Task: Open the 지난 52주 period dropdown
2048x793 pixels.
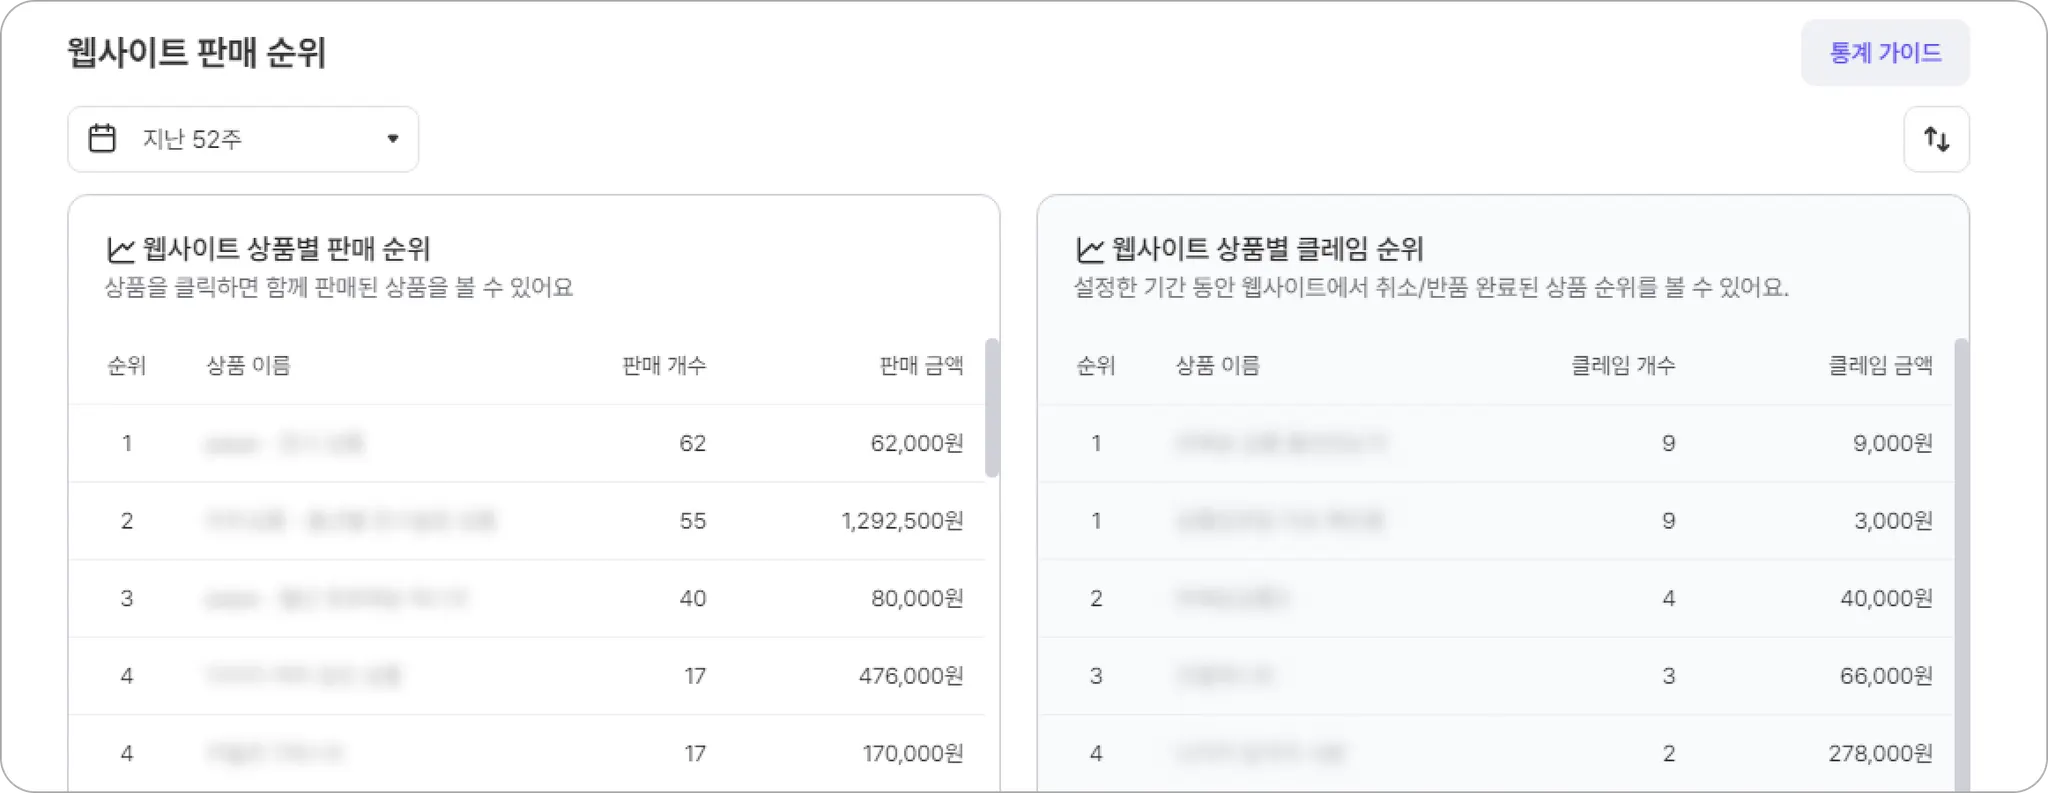Action: 243,139
